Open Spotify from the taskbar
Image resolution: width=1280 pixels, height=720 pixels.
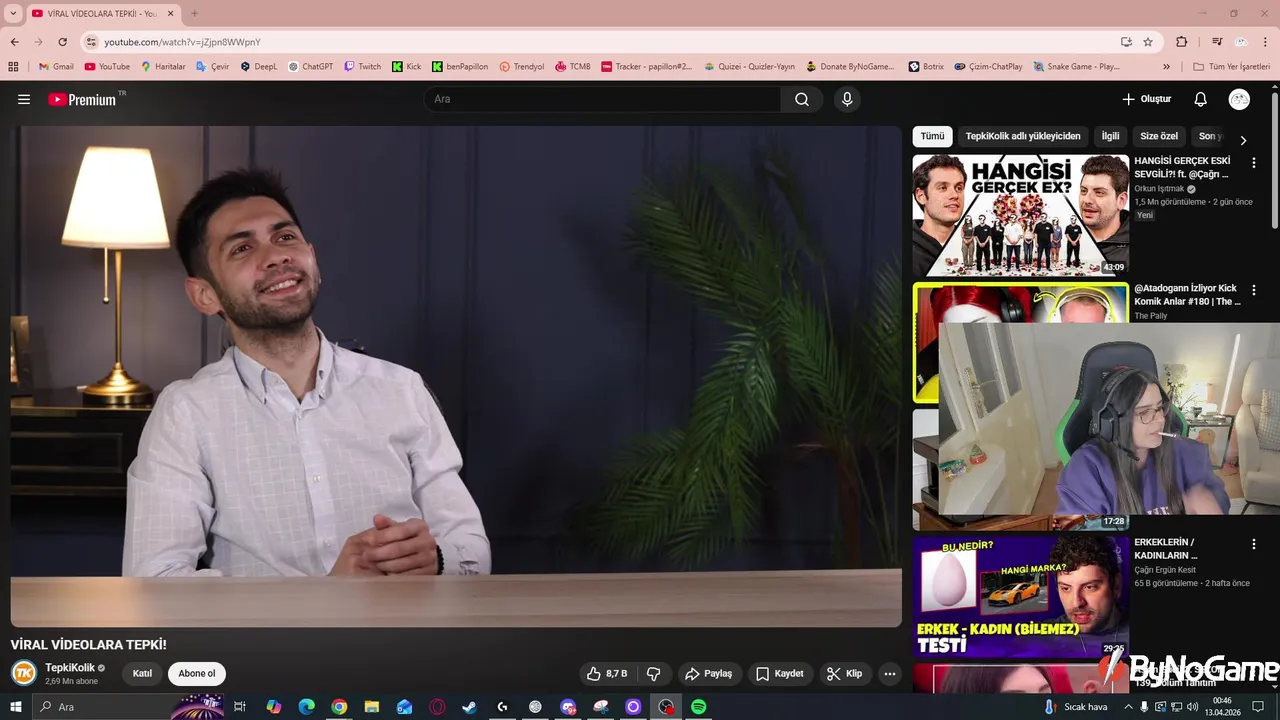point(699,707)
